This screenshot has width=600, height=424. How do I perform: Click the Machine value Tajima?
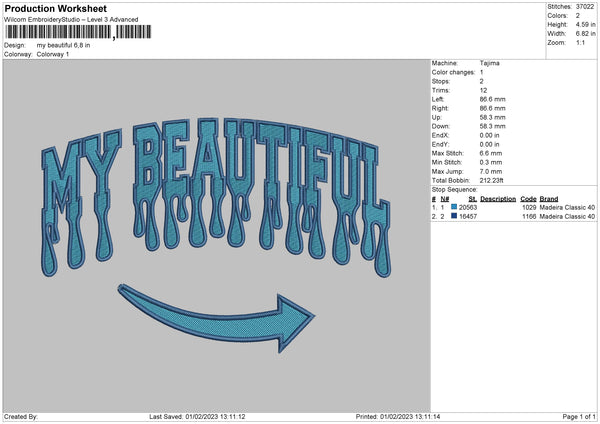pyautogui.click(x=490, y=63)
